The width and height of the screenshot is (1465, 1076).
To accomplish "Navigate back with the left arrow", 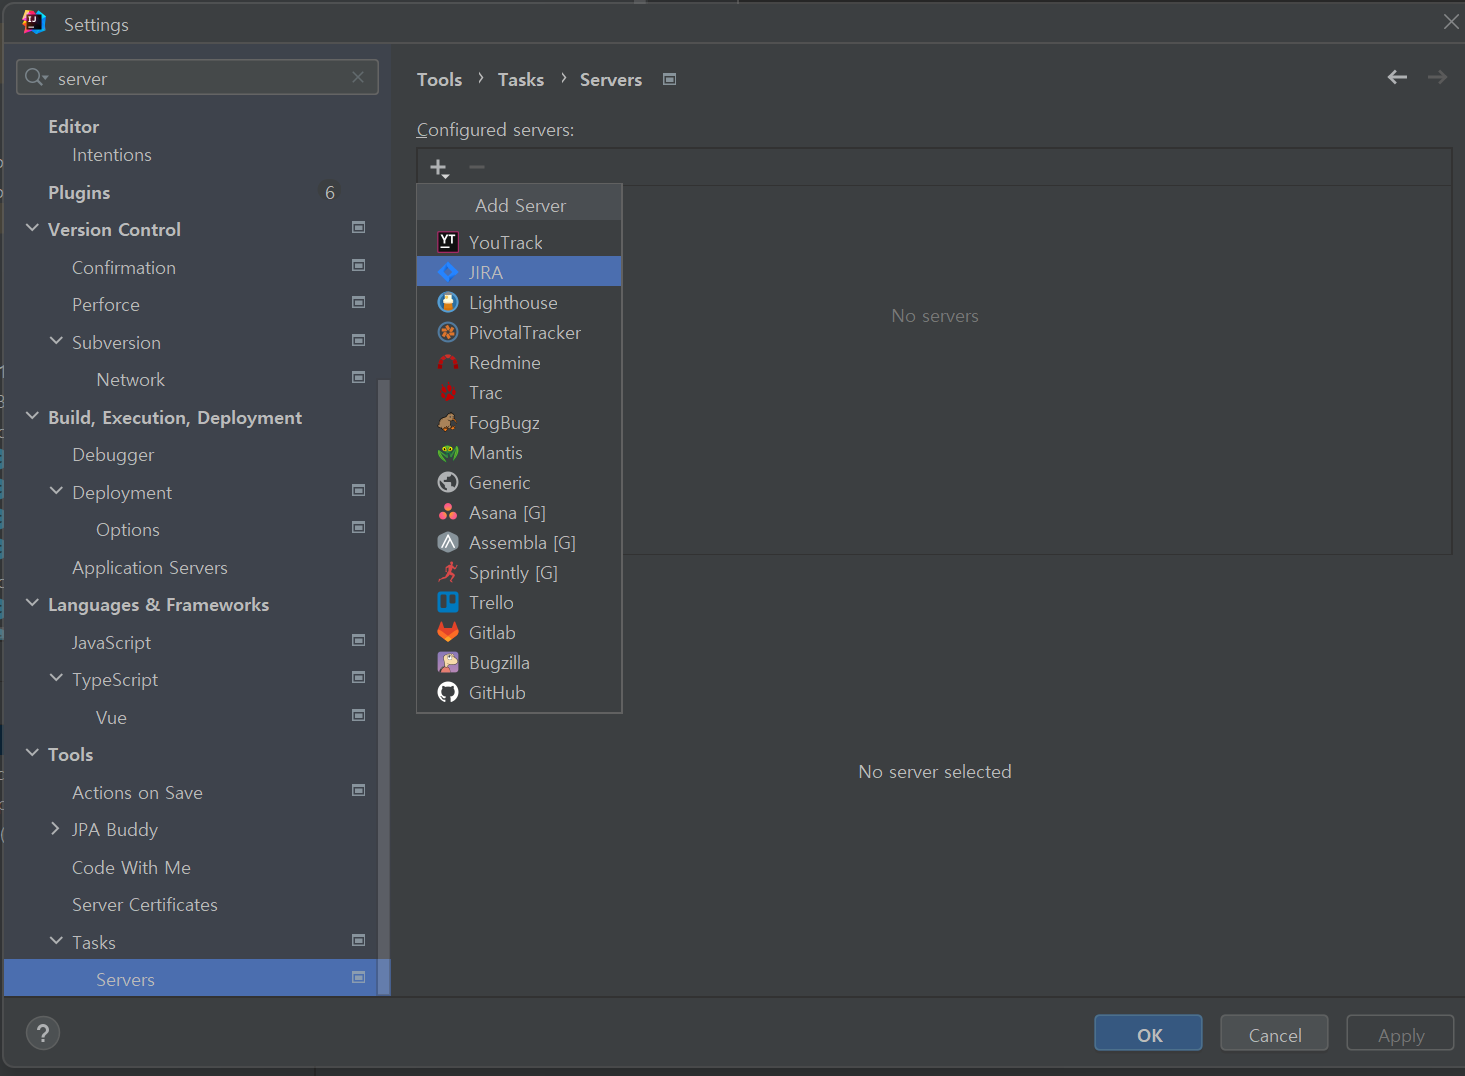I will tap(1397, 77).
